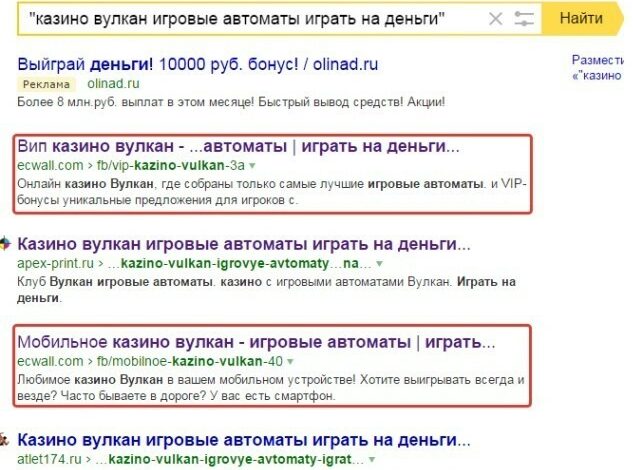Click the Разместить ad placement link on the right
Screen dimensions: 633x470
click(x=598, y=67)
